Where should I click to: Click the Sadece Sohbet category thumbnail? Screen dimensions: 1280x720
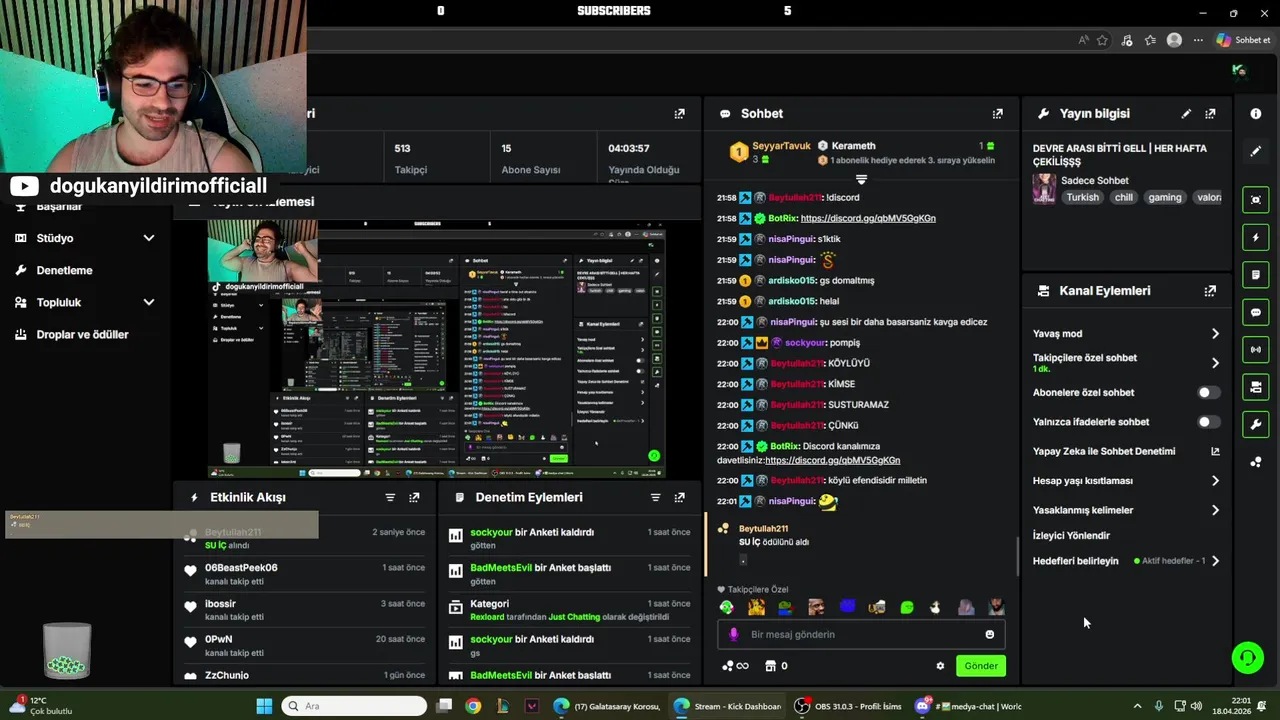tap(1044, 189)
